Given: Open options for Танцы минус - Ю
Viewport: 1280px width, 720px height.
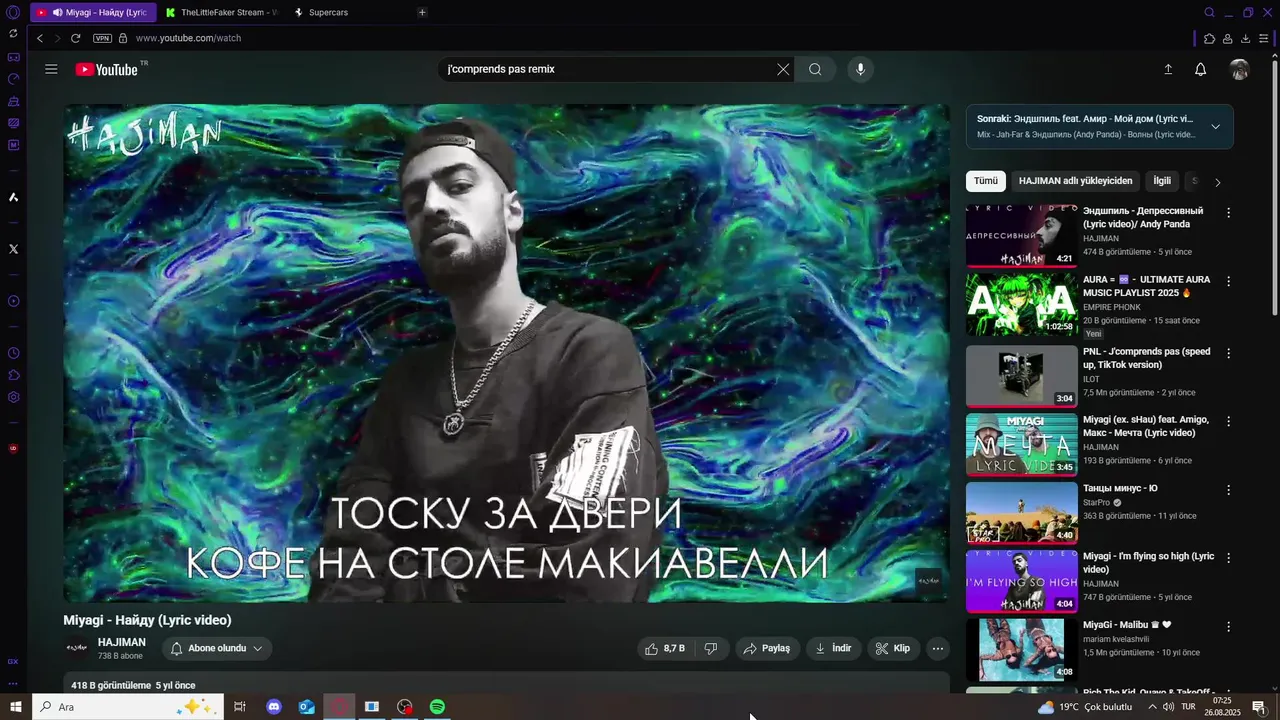Looking at the screenshot, I should [x=1228, y=490].
